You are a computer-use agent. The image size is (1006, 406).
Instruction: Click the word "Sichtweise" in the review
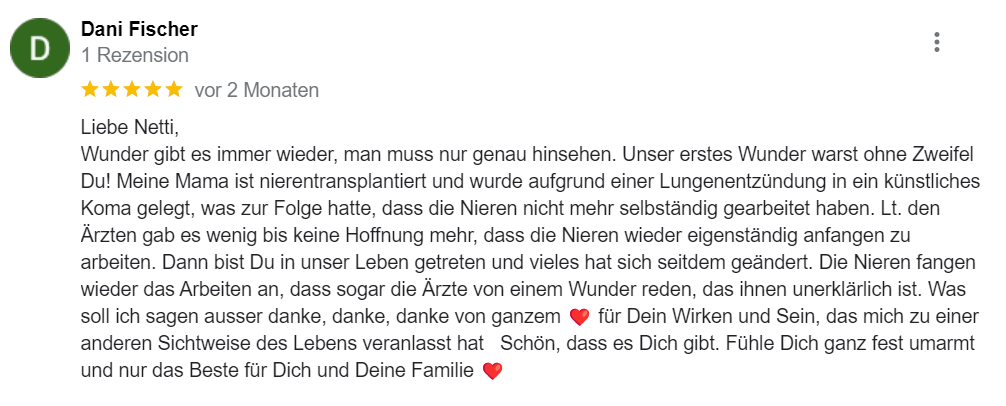click(203, 343)
